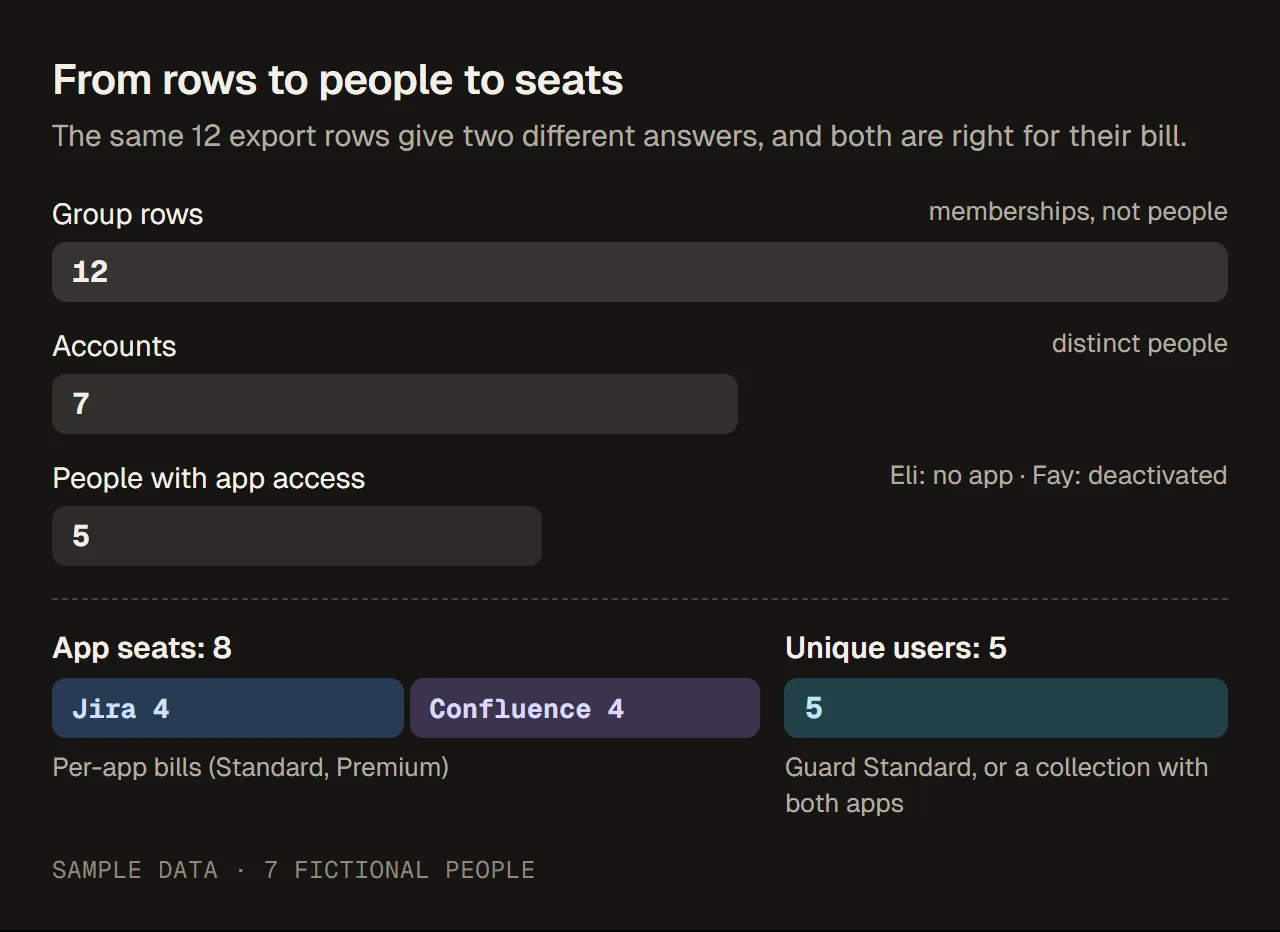1280x932 pixels.
Task: Click the 'App seats: 8' heading
Action: (x=142, y=648)
